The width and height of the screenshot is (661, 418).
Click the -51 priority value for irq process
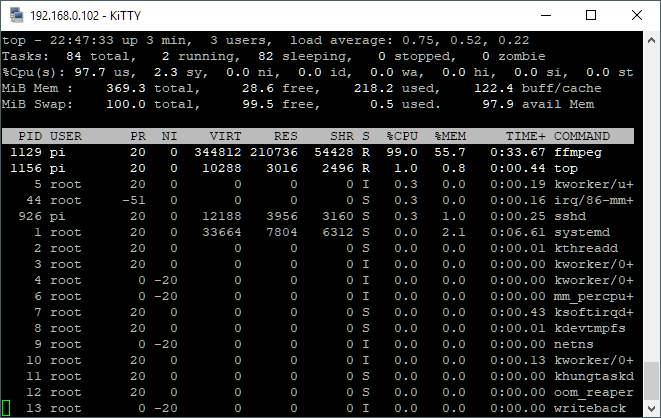(134, 200)
